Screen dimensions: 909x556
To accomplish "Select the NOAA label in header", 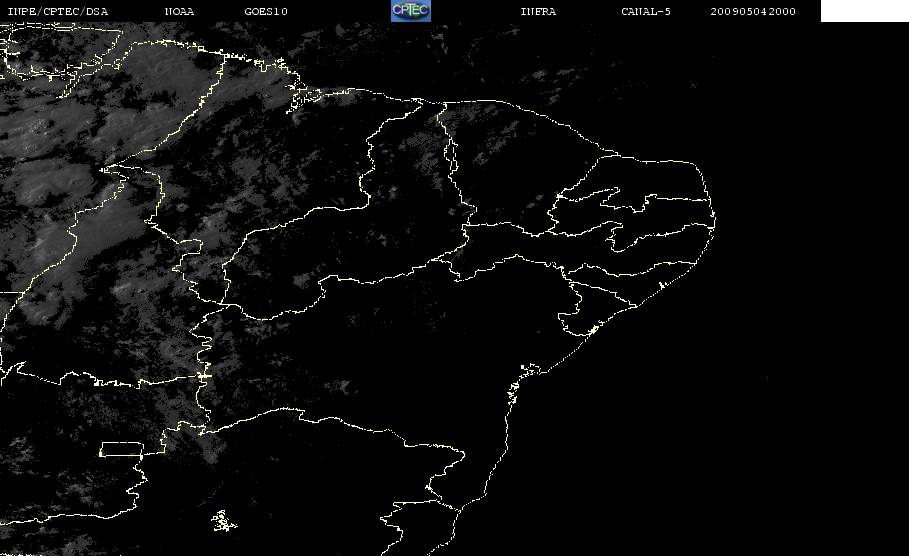I will 179,11.
